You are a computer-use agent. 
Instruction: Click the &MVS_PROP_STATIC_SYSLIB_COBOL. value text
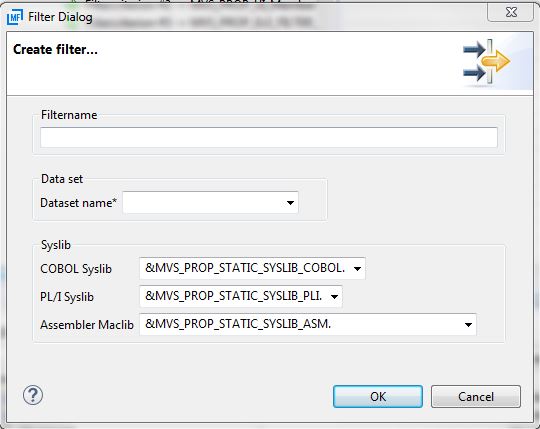[245, 268]
